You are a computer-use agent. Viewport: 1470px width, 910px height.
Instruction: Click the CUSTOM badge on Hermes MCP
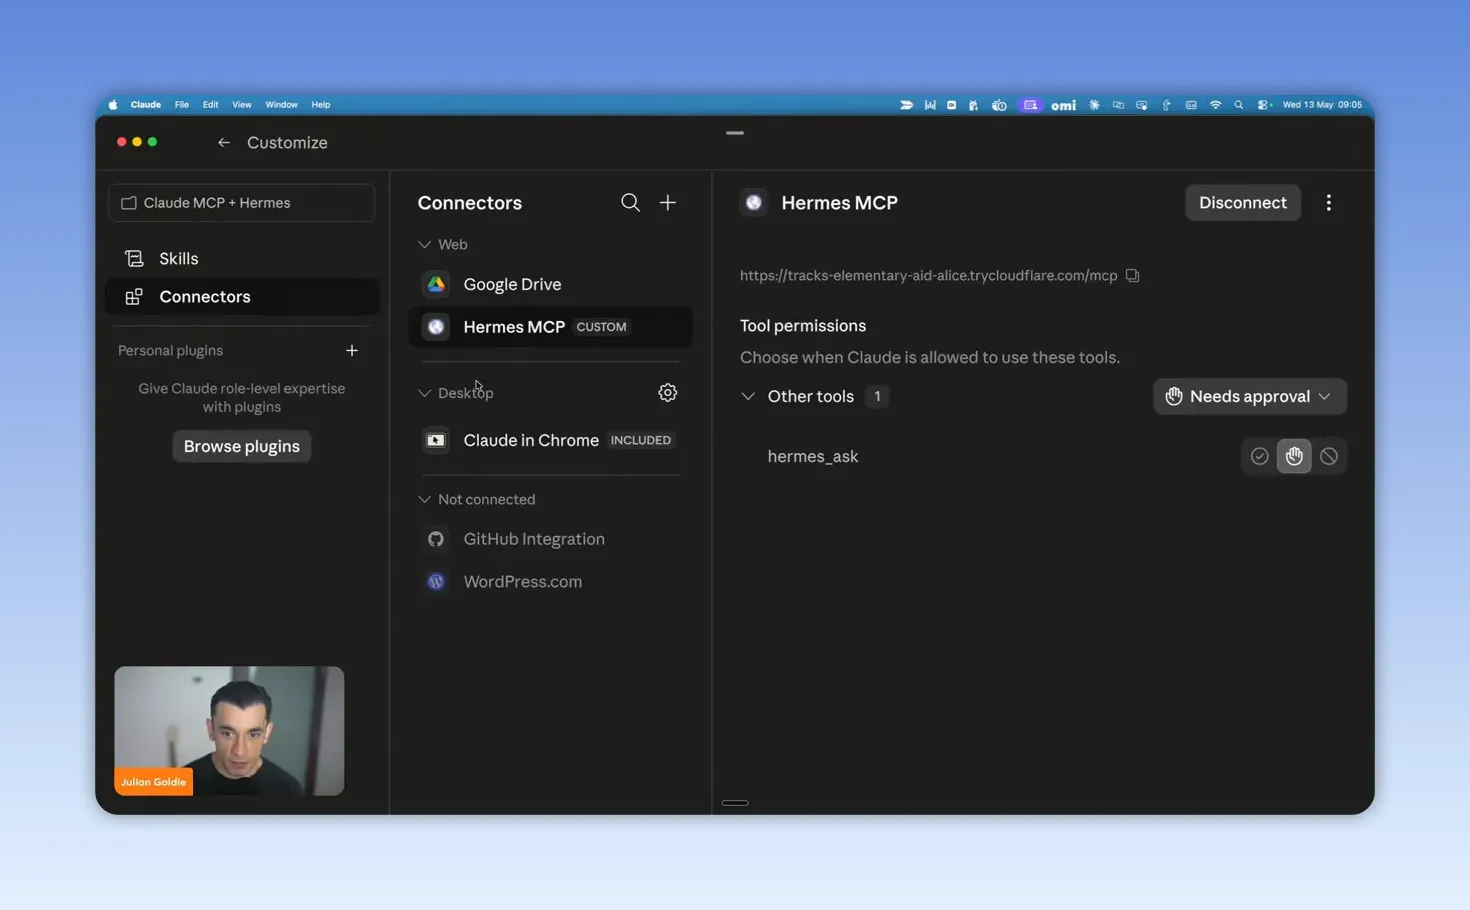point(601,327)
